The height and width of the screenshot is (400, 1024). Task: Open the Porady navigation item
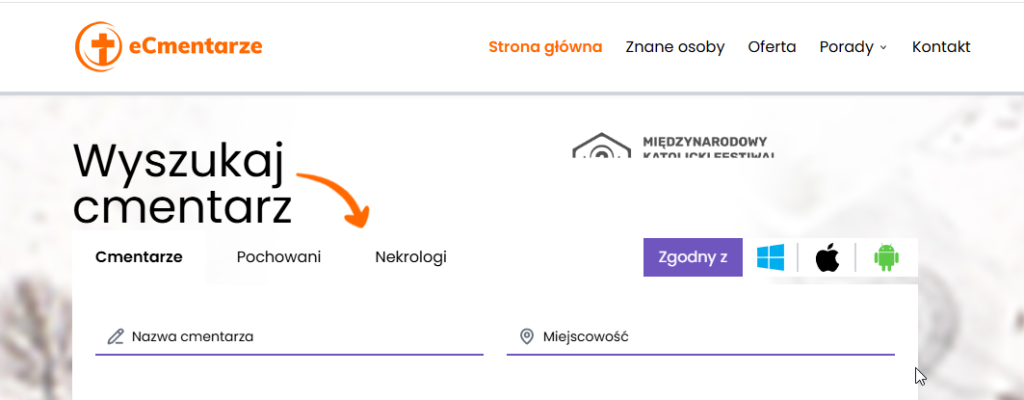846,47
